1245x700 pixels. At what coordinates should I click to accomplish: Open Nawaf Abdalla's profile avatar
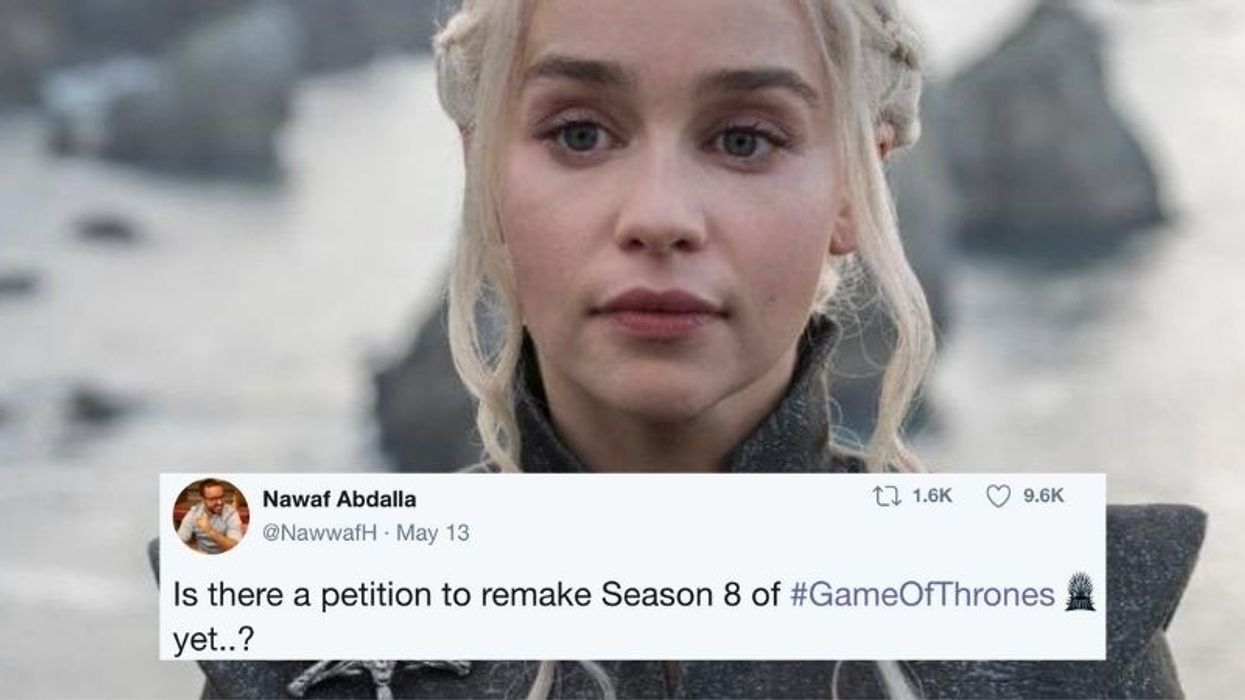(x=210, y=516)
